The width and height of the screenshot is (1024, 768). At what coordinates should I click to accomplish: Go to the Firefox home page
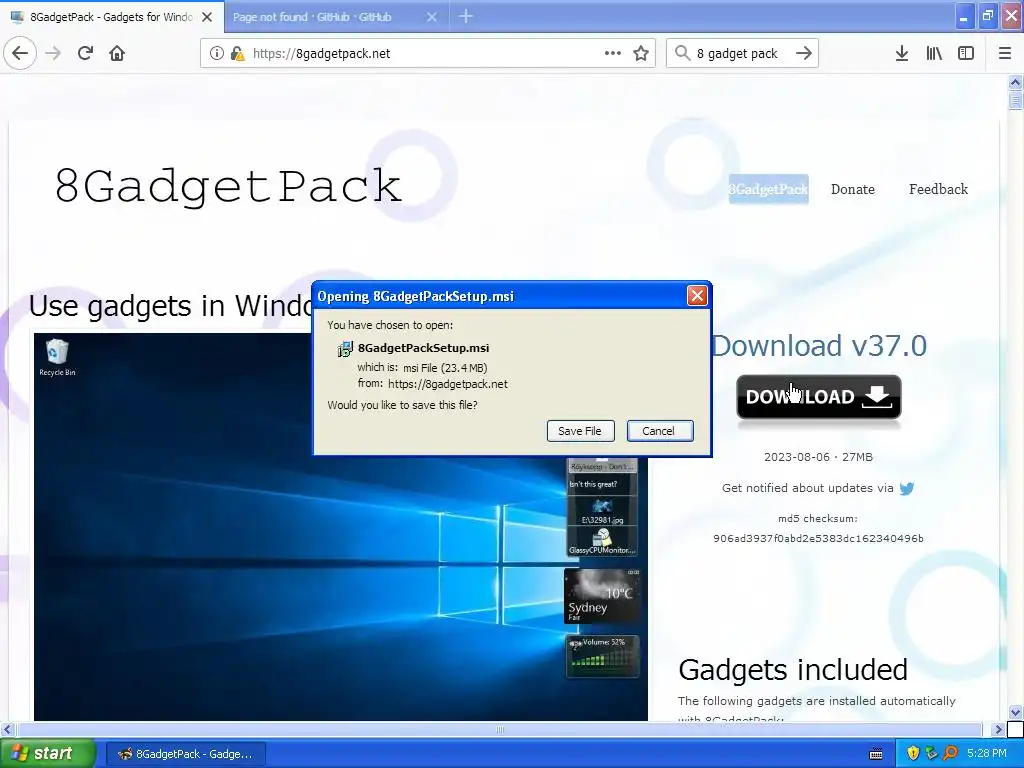point(117,54)
